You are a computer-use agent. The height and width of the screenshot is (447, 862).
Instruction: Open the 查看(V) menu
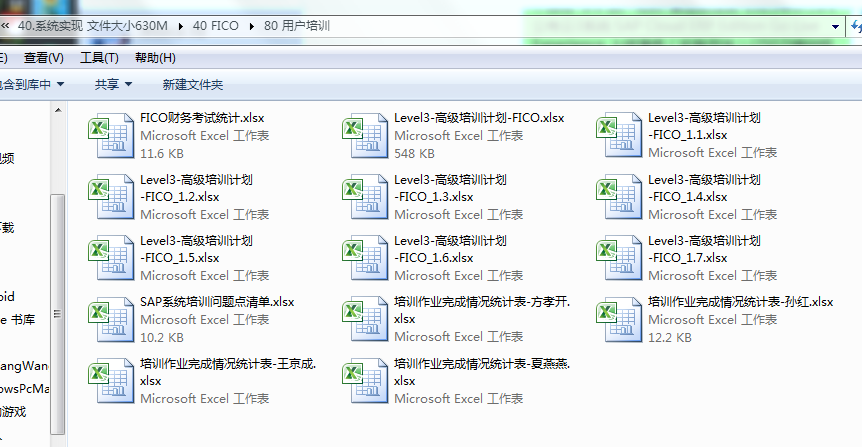(43, 58)
